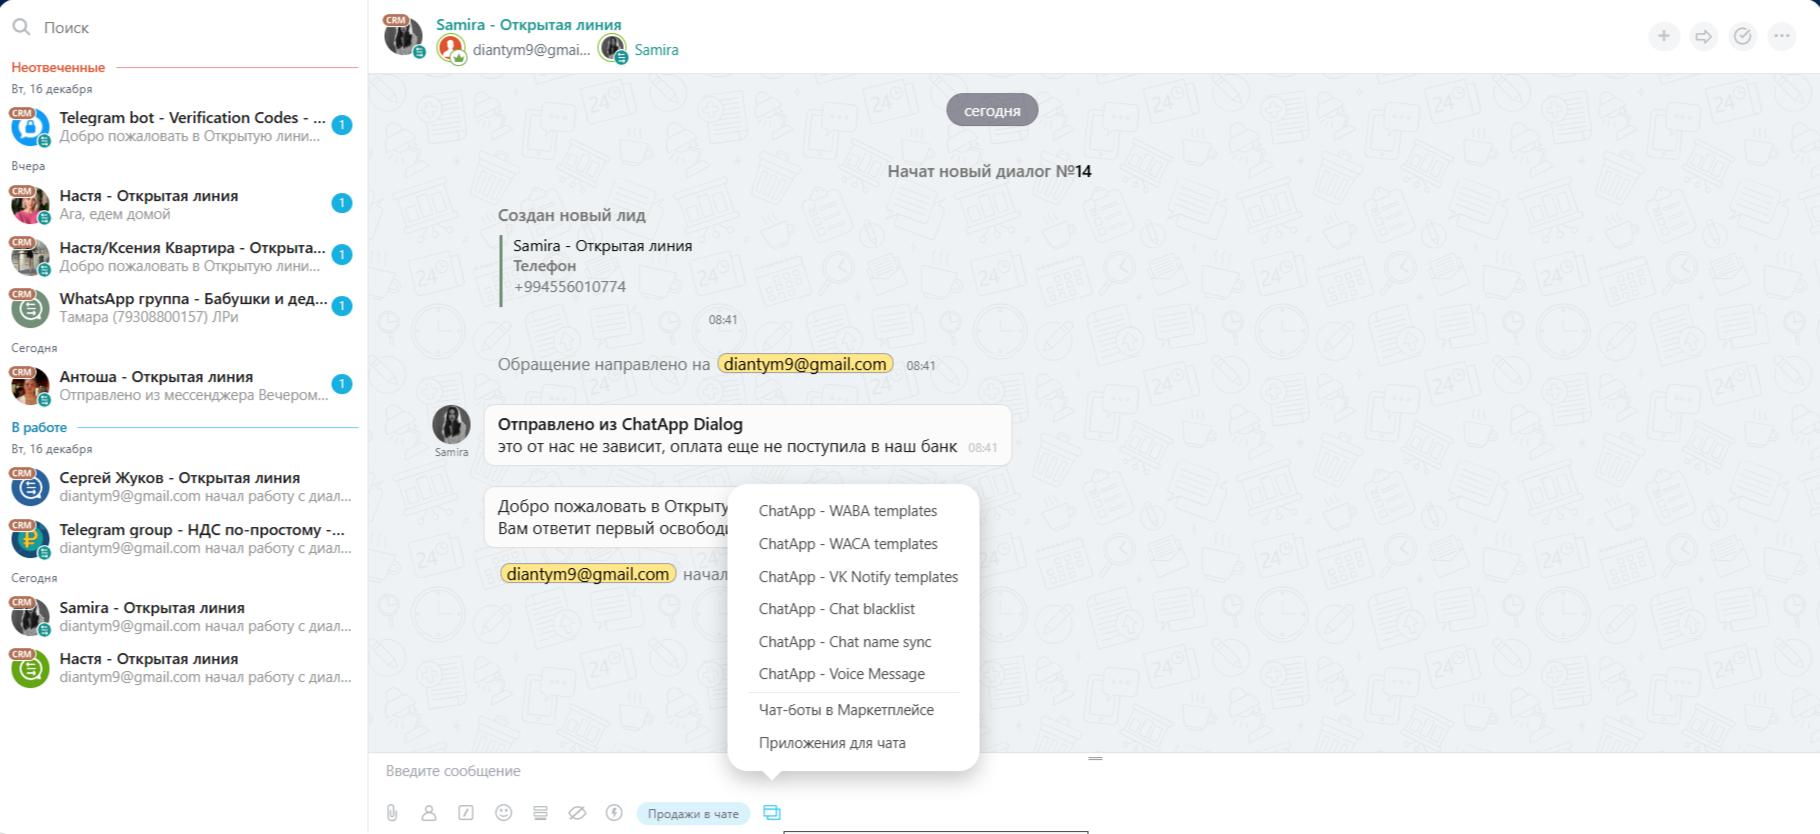Toggle hidden message crossed-eye icon

(577, 813)
